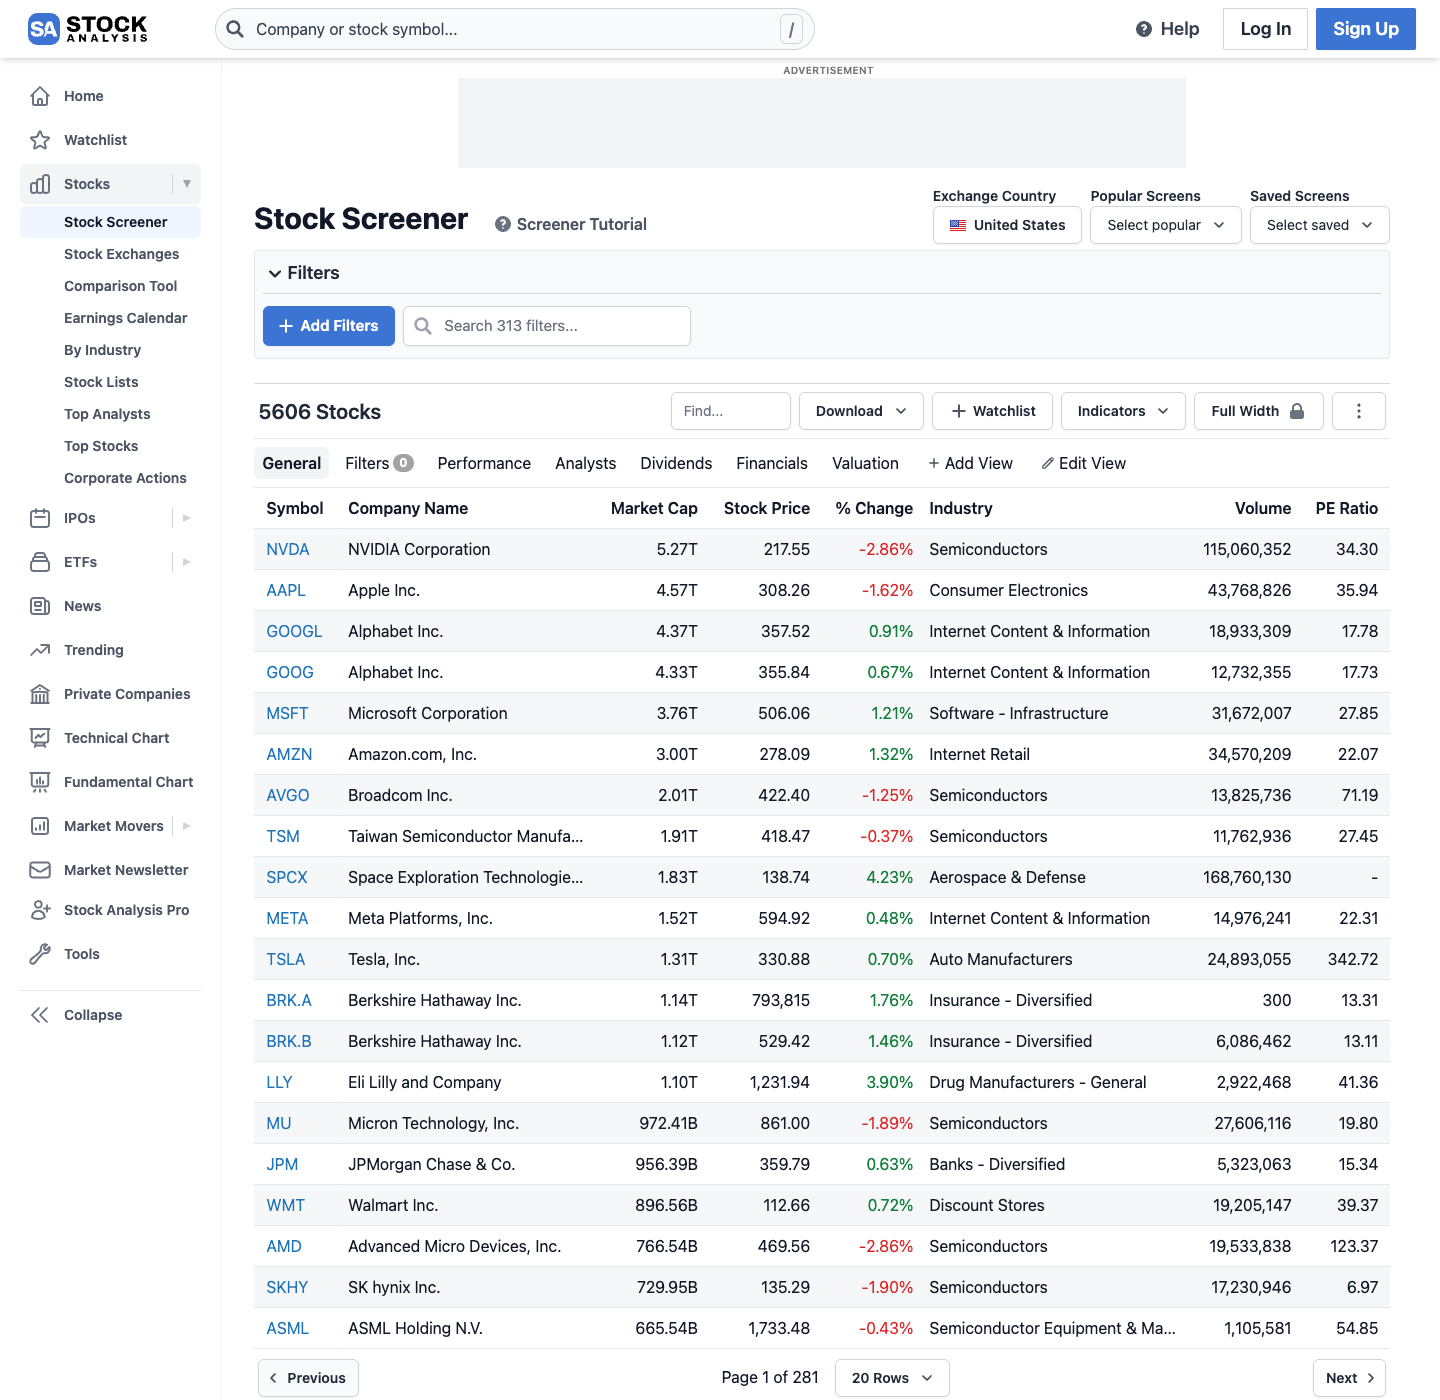
Task: Click the pencil icon for Edit View
Action: point(1047,463)
